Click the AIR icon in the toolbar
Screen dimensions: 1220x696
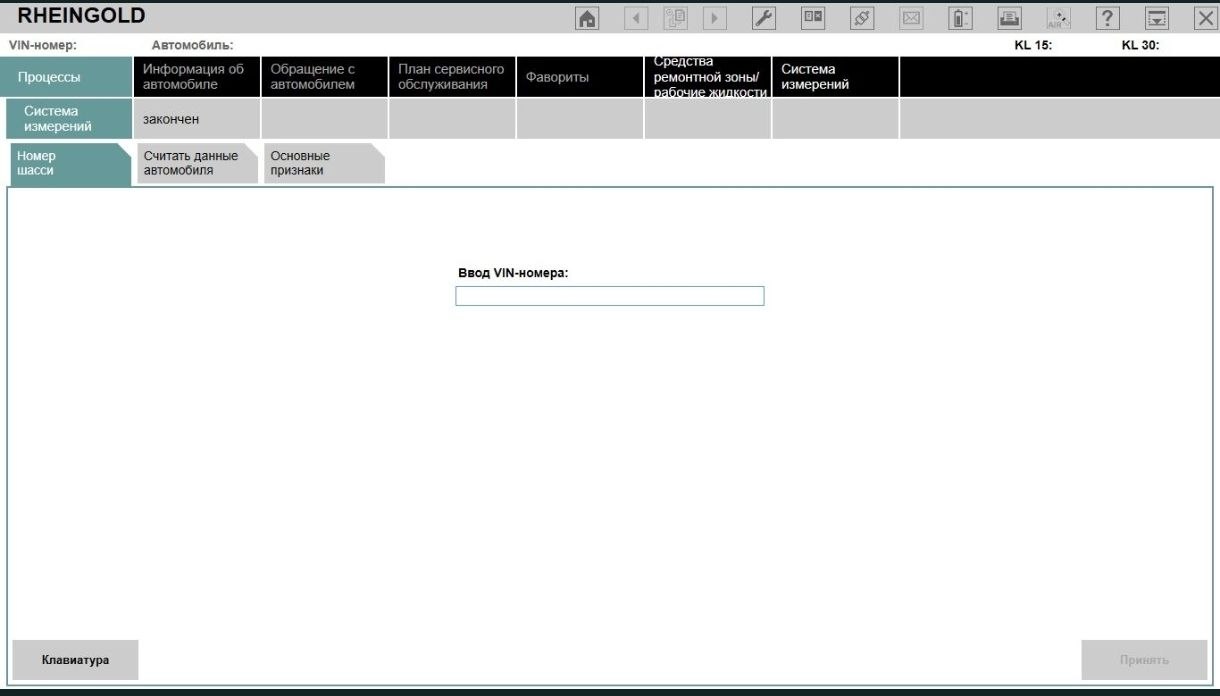pyautogui.click(x=1058, y=18)
